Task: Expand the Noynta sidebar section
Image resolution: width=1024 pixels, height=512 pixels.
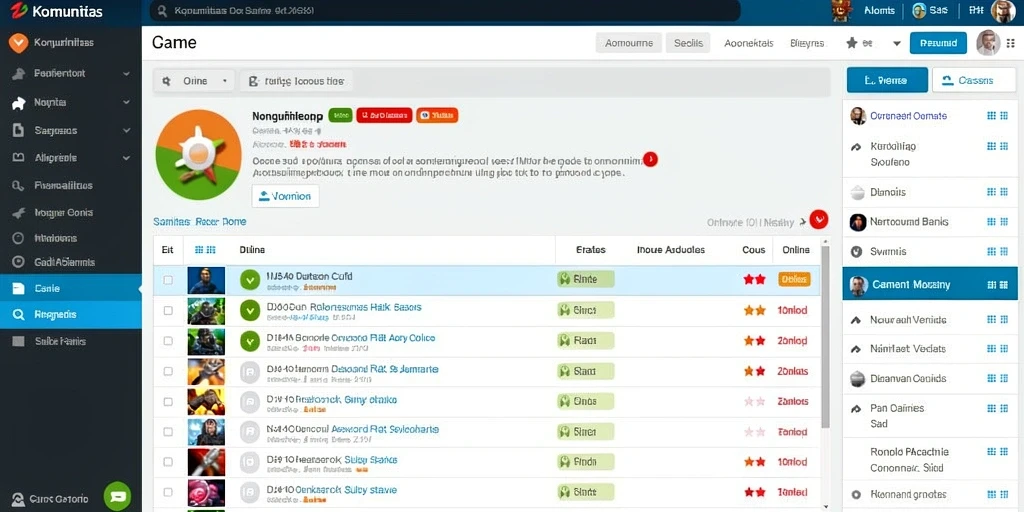Action: click(x=126, y=103)
